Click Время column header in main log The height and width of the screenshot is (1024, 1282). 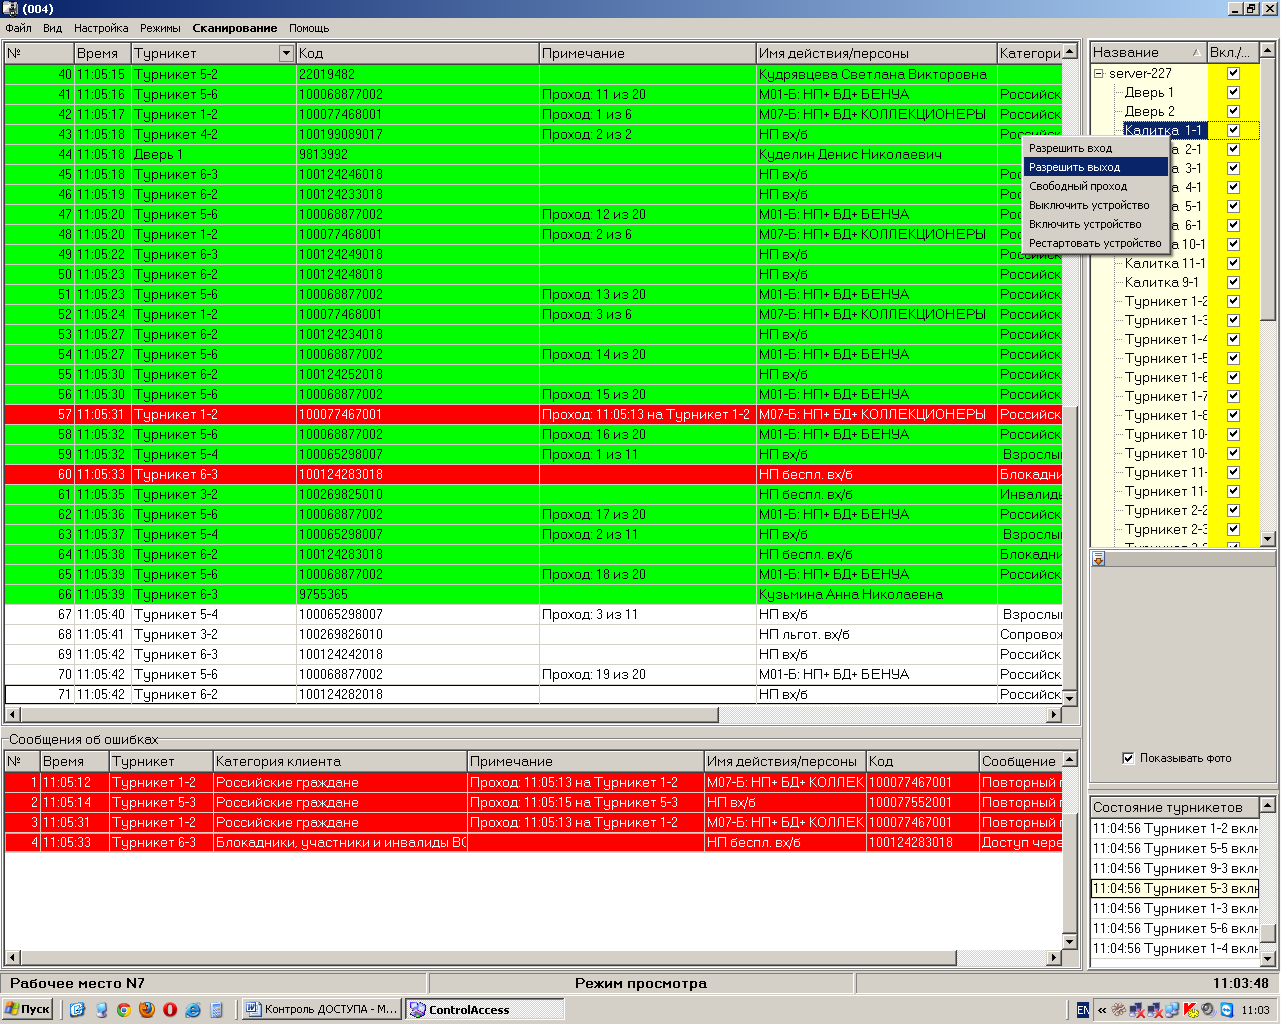[x=102, y=53]
